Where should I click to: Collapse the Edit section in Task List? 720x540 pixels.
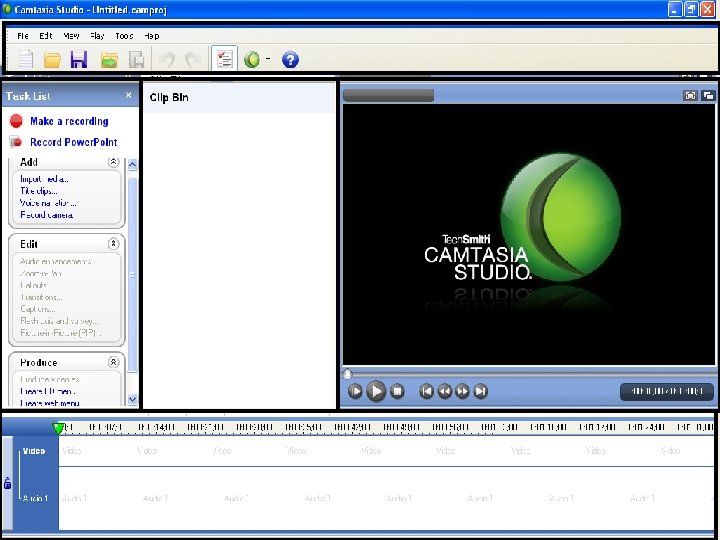(113, 243)
